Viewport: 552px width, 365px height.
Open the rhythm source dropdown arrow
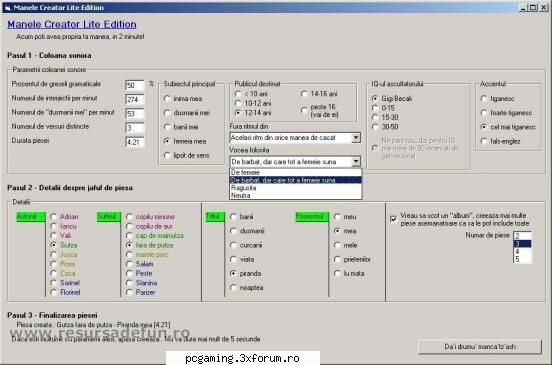coord(356,137)
